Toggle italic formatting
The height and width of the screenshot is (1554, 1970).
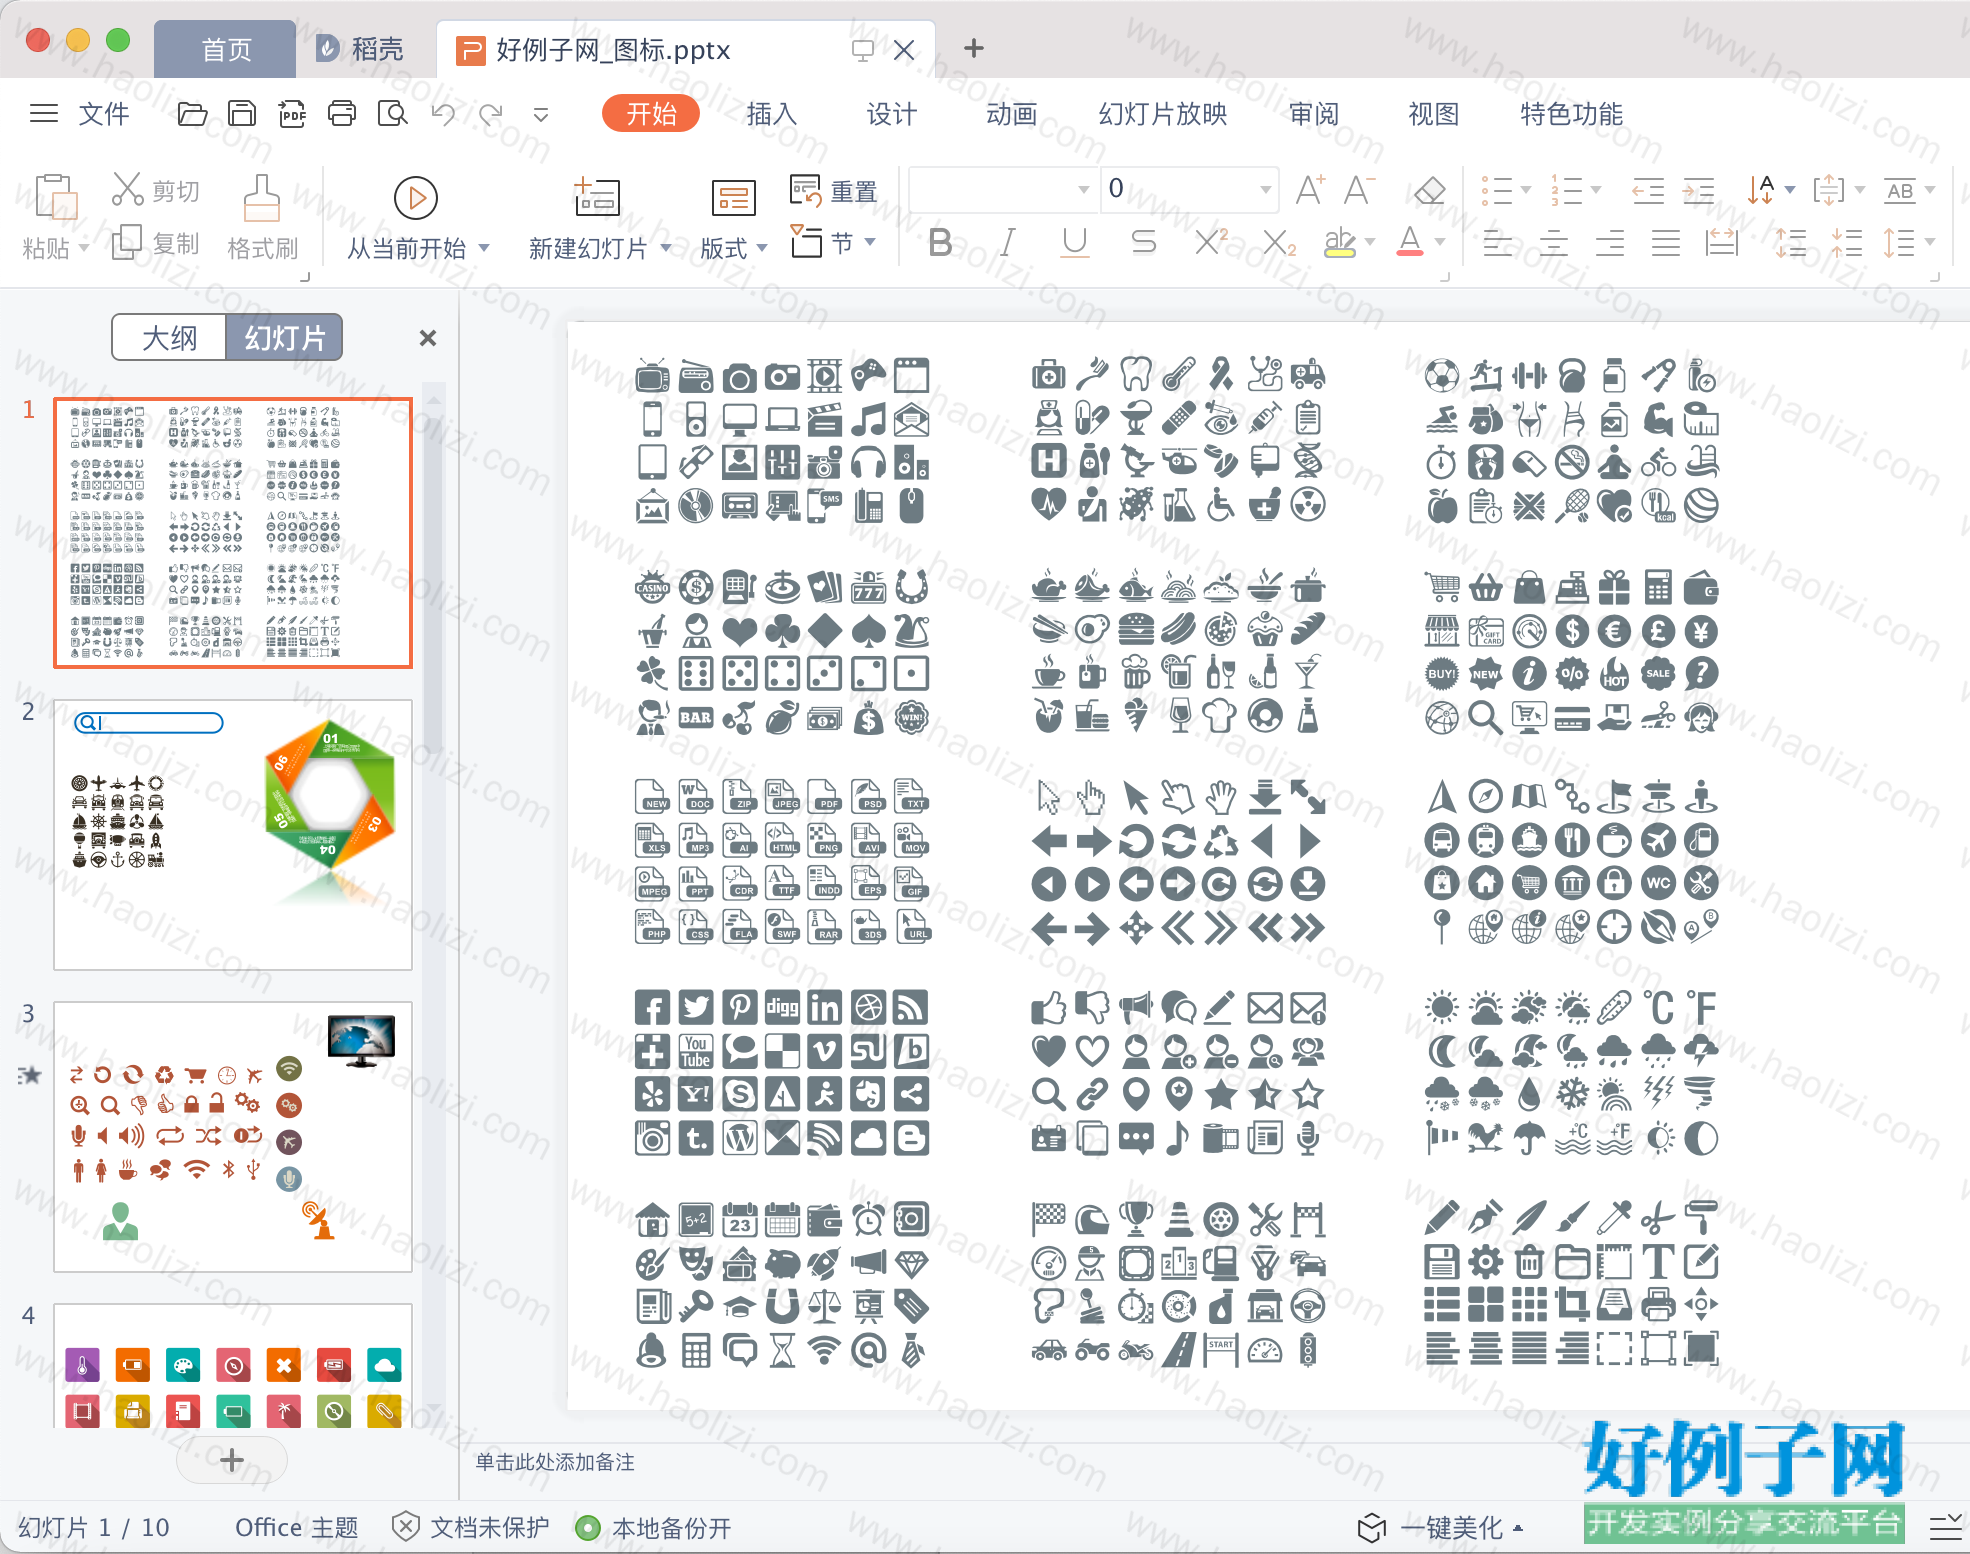[1008, 242]
